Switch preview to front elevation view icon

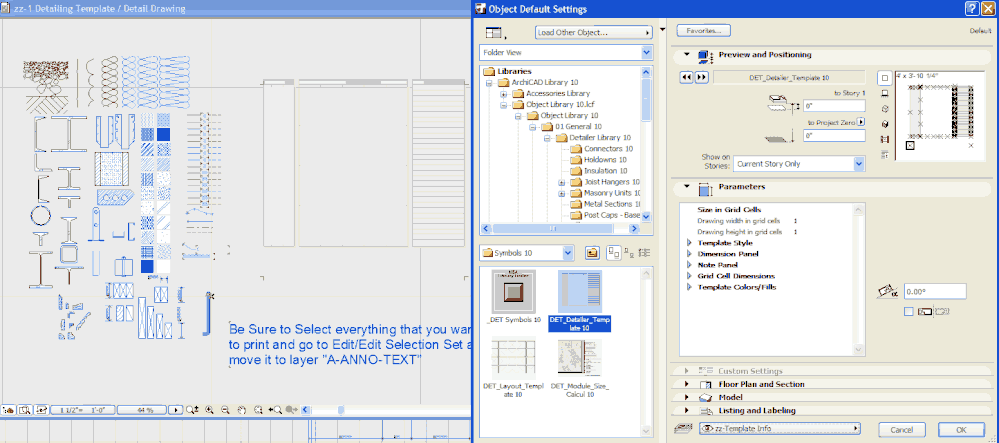884,94
